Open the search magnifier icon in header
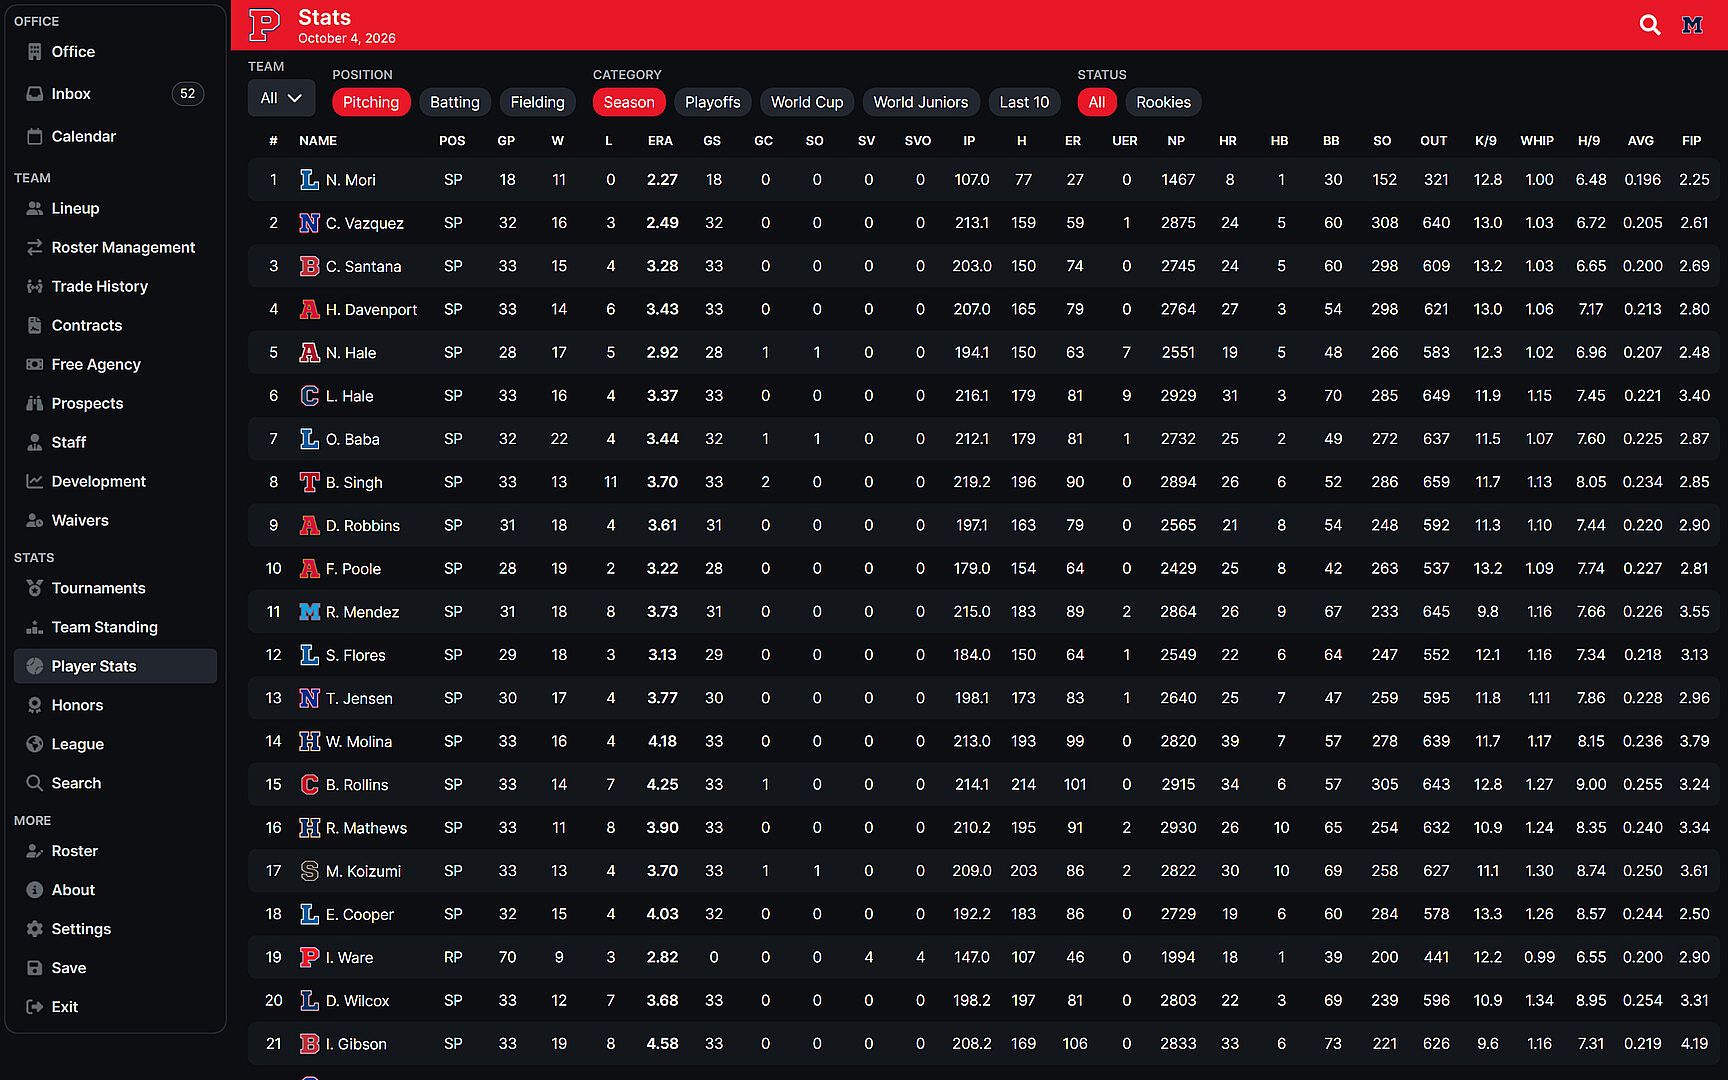This screenshot has height=1080, width=1728. pos(1650,25)
